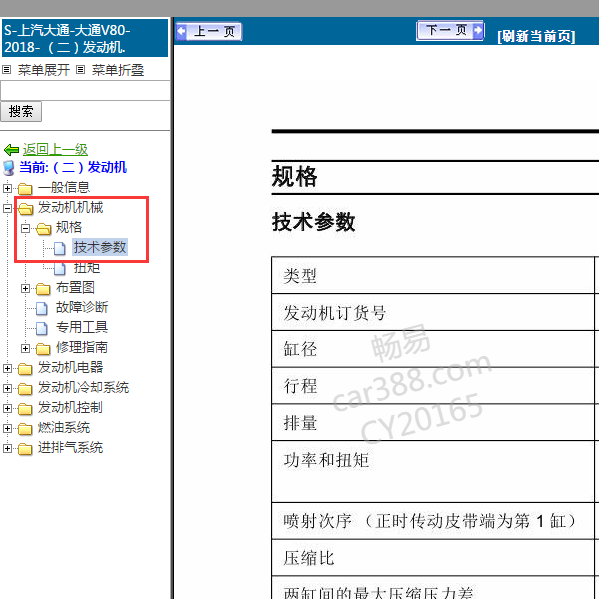Viewport: 599px width, 599px height.
Task: Click the 搜索 search button
Action: tap(21, 112)
